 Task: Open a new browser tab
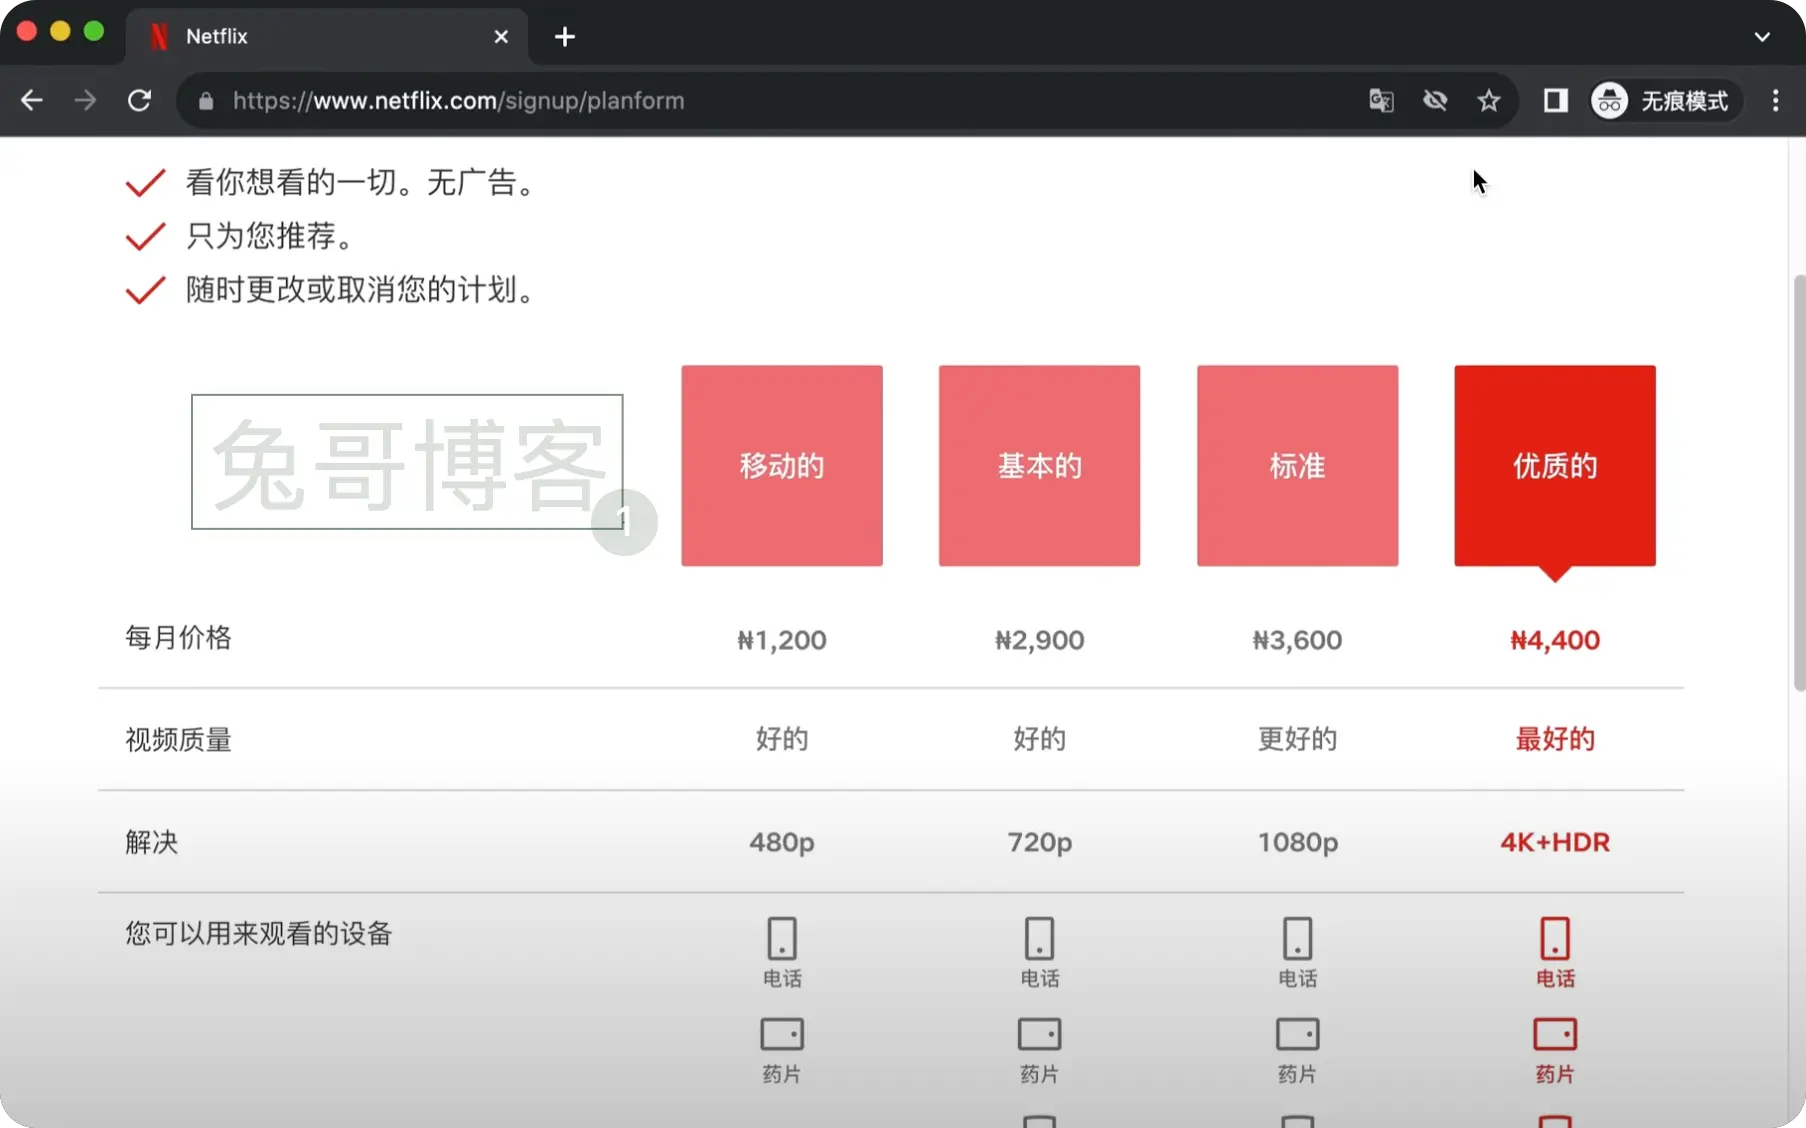pyautogui.click(x=565, y=37)
